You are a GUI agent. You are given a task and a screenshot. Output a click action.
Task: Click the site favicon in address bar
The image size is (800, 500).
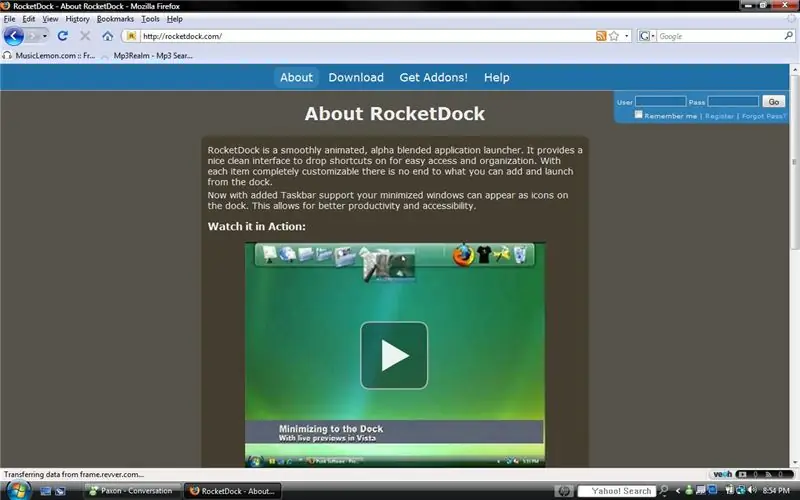click(x=132, y=36)
